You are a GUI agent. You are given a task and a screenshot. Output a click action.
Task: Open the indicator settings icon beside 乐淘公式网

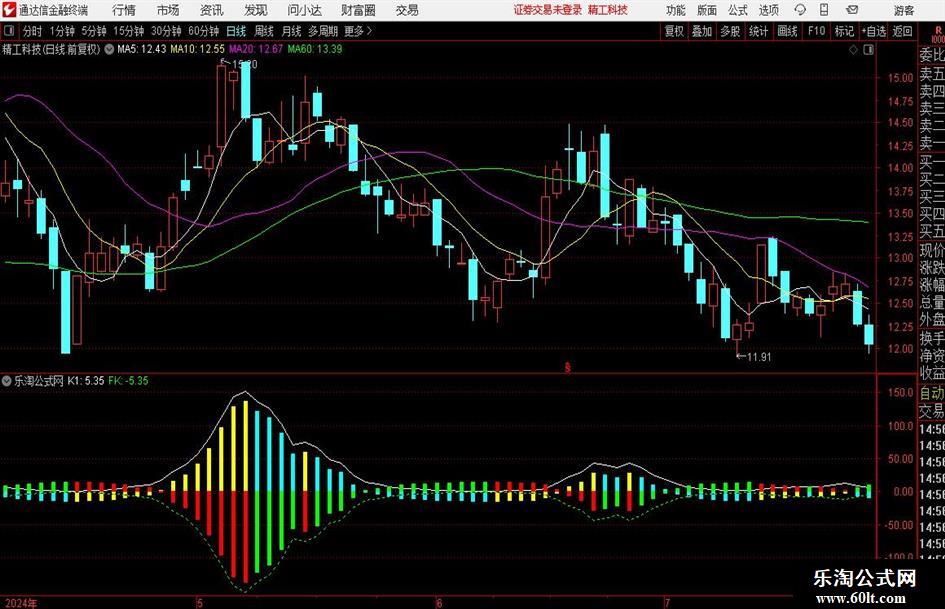coord(7,381)
